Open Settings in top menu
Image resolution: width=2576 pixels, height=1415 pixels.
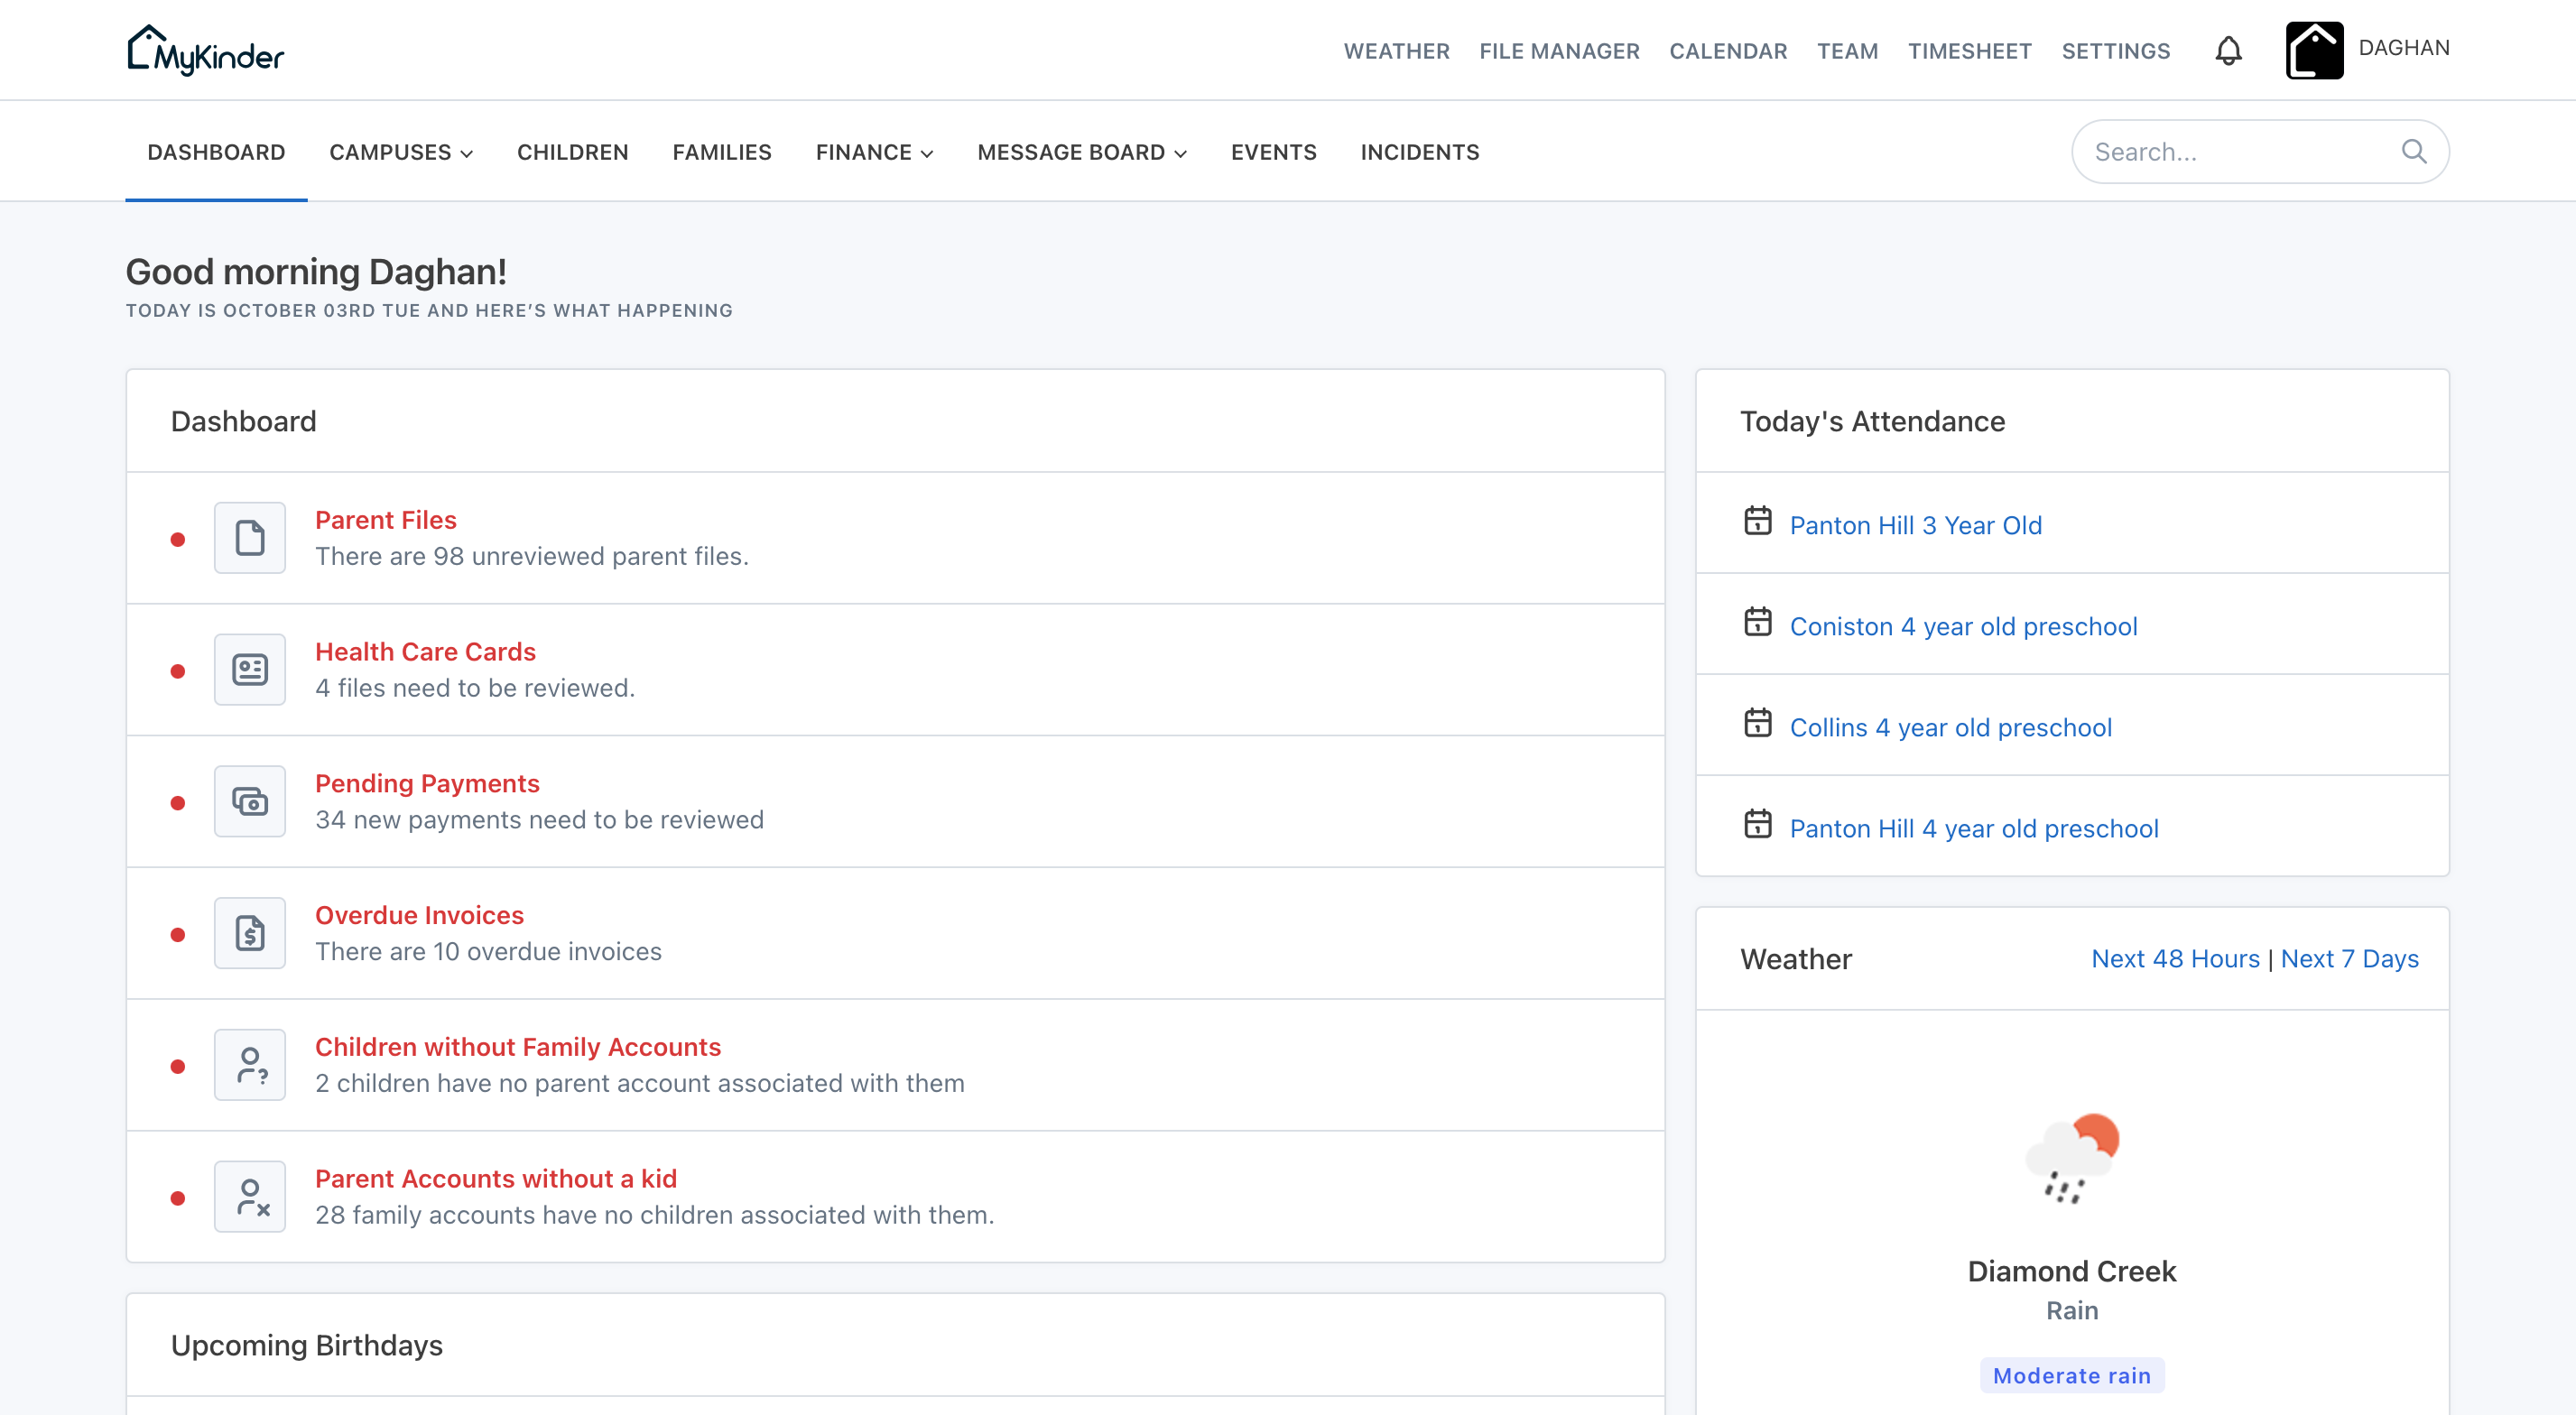(2115, 51)
